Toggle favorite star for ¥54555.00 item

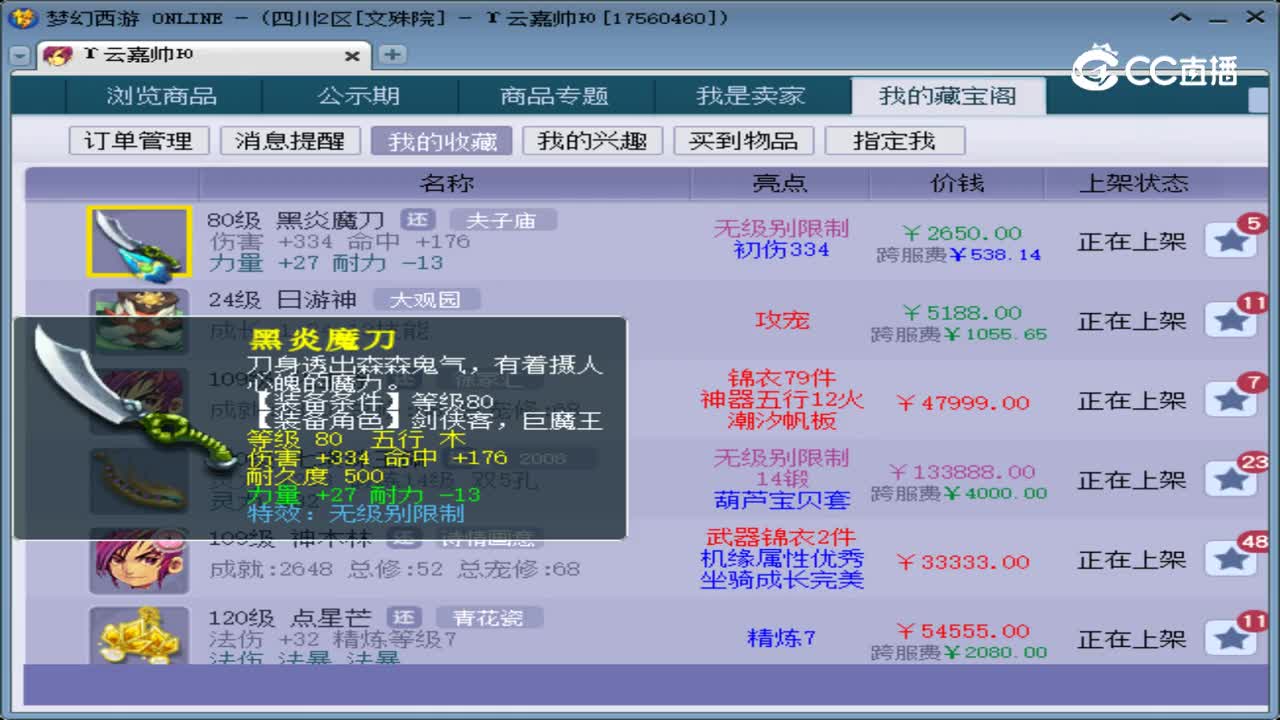(1231, 638)
